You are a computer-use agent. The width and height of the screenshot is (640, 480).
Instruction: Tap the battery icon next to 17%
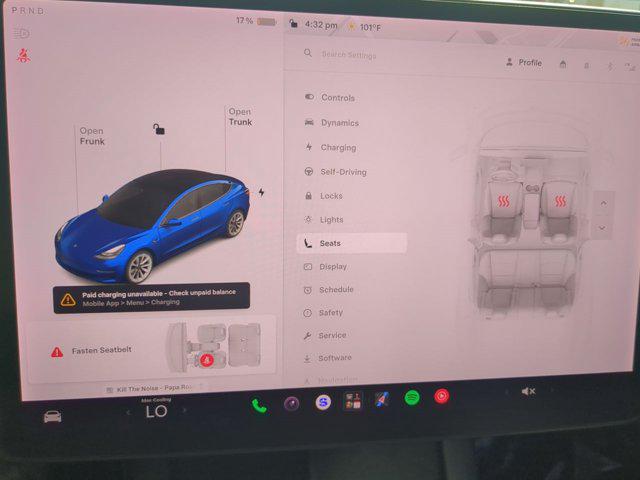[x=267, y=21]
